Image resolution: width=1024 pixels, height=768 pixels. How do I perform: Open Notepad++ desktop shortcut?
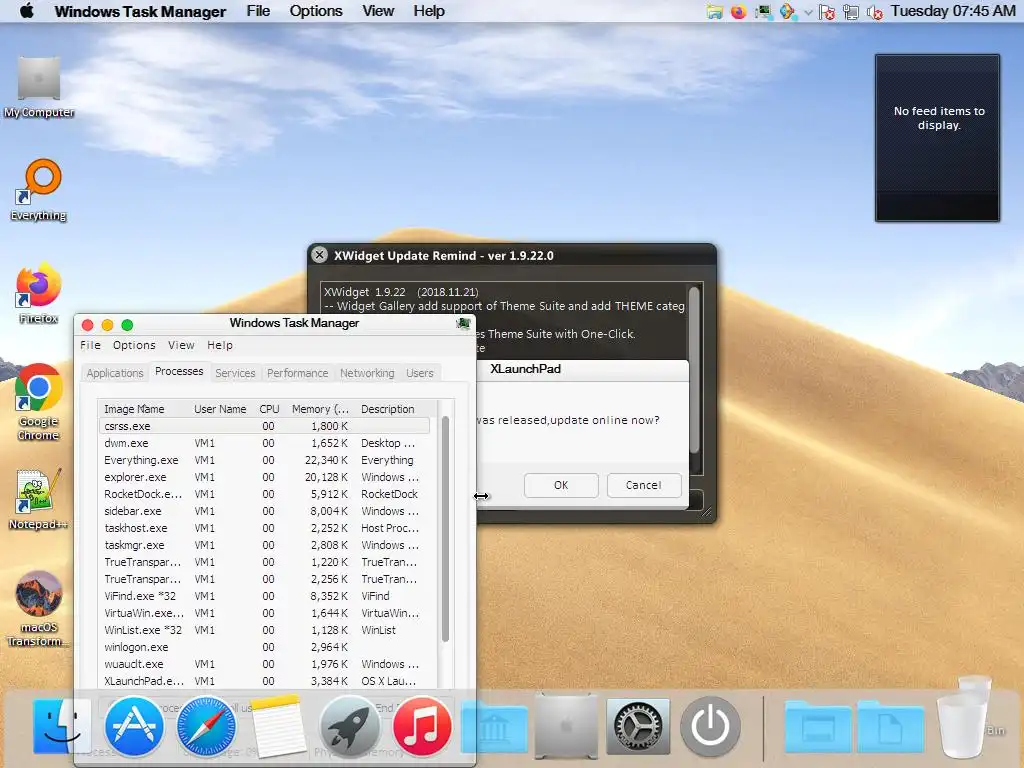click(x=39, y=500)
